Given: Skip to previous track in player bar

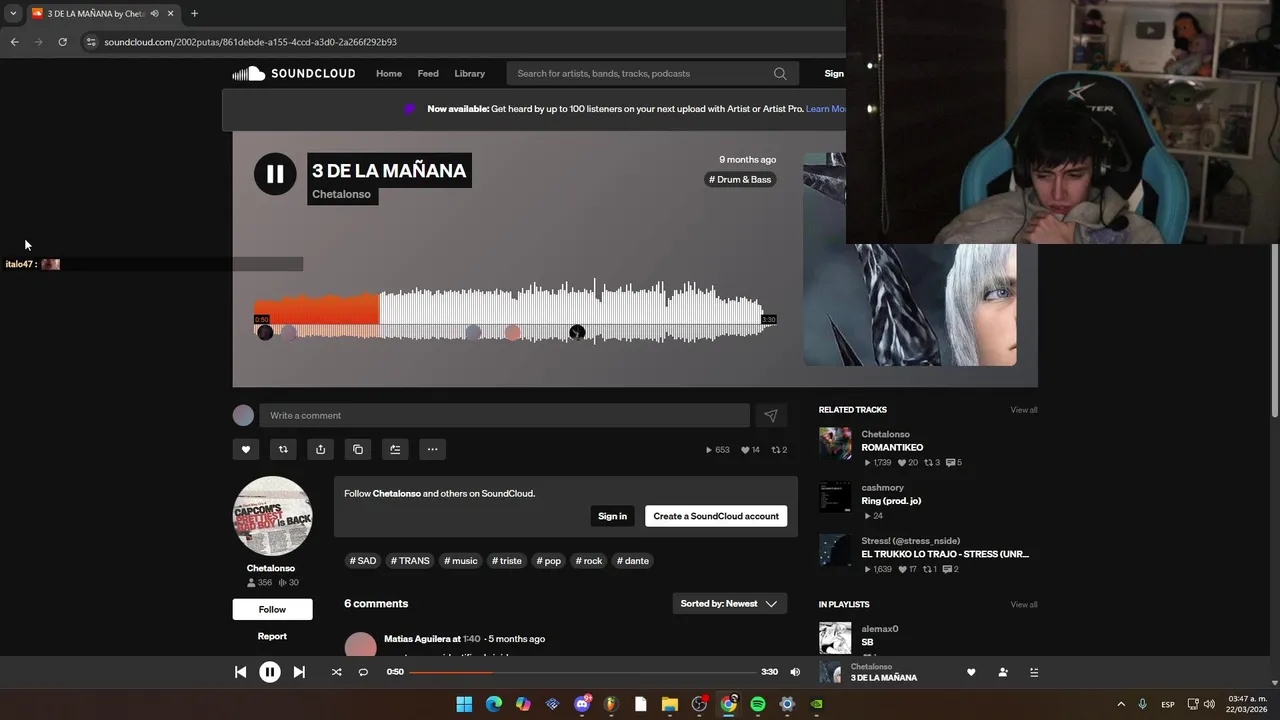Looking at the screenshot, I should pos(240,672).
